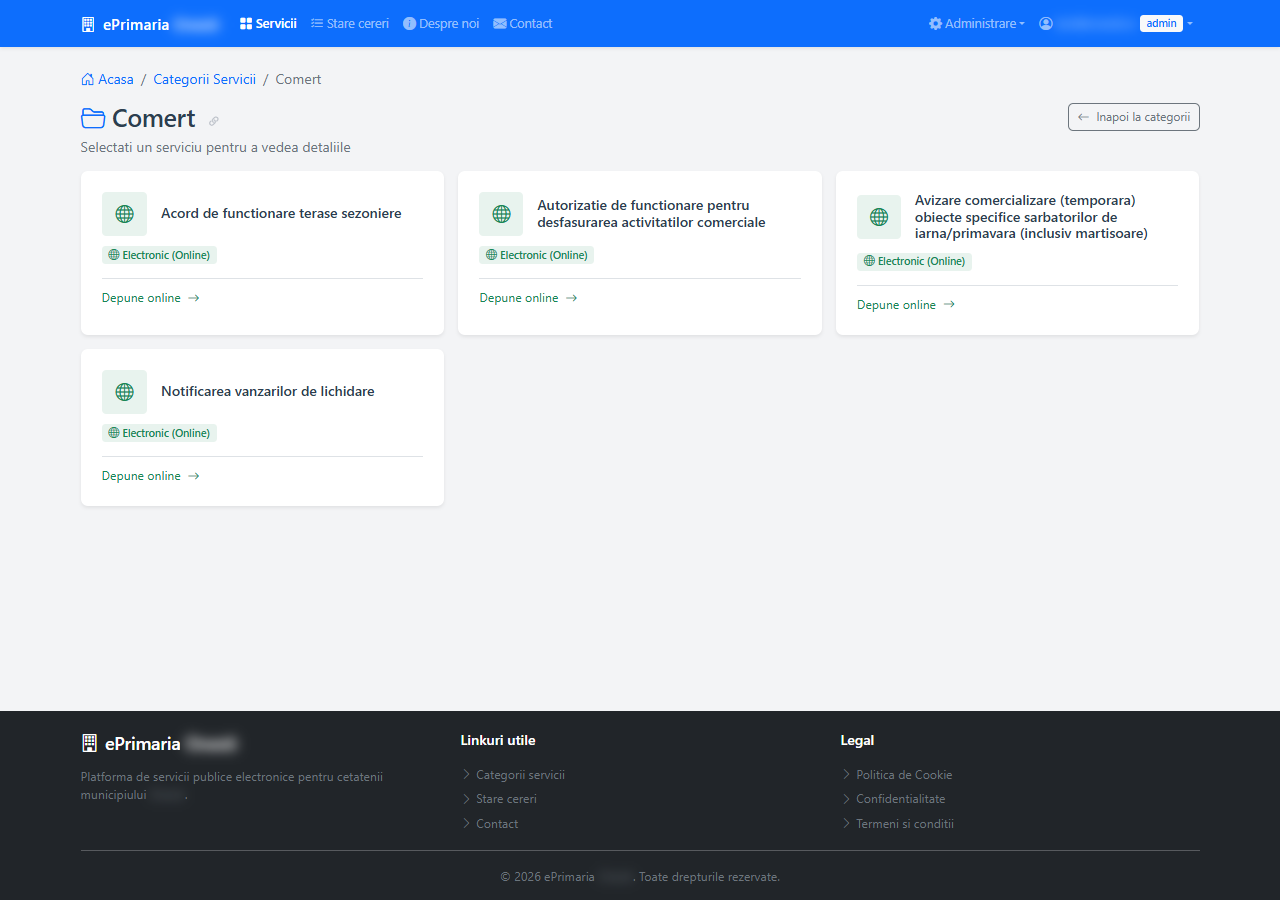Screen dimensions: 1280x900
Task: Click Electronic (Online) badge on Acord card
Action: (x=159, y=255)
